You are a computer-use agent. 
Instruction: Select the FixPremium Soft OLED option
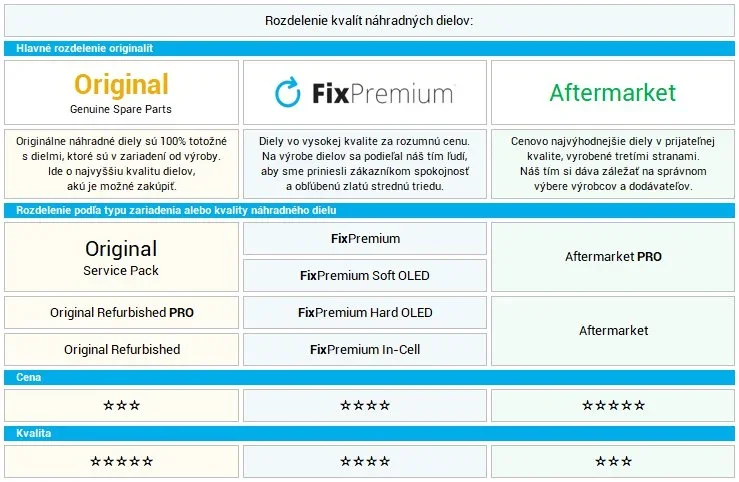[365, 275]
